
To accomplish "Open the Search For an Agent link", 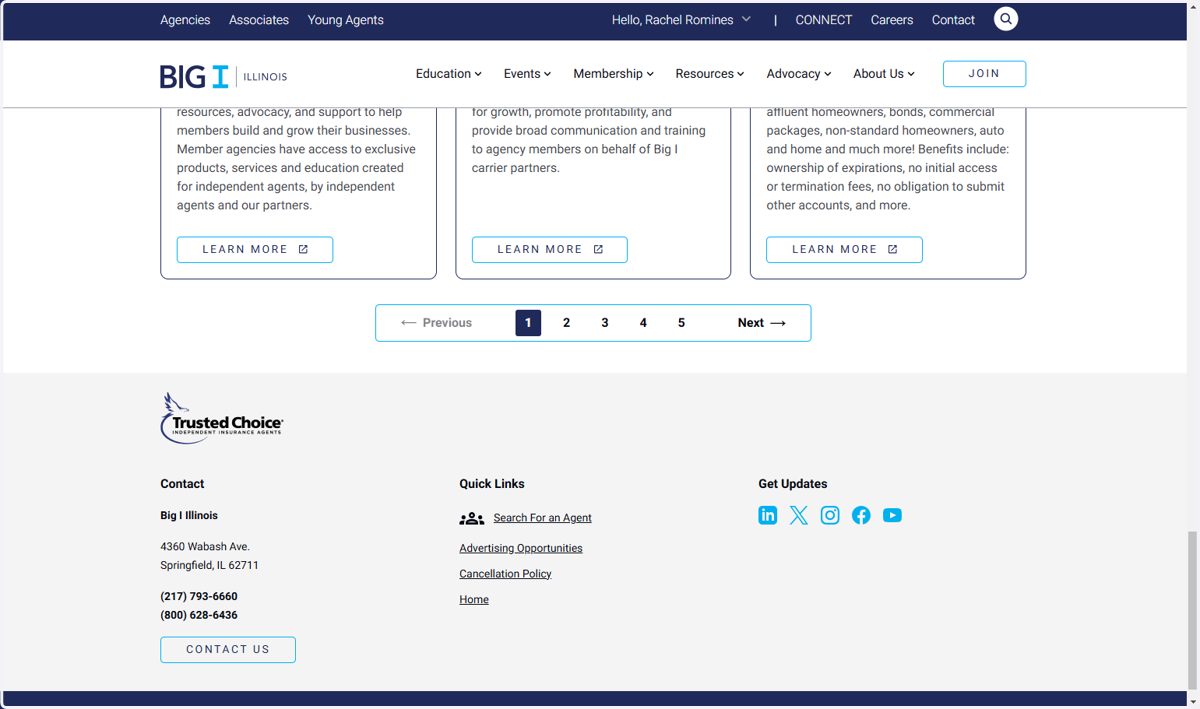I will (x=542, y=518).
